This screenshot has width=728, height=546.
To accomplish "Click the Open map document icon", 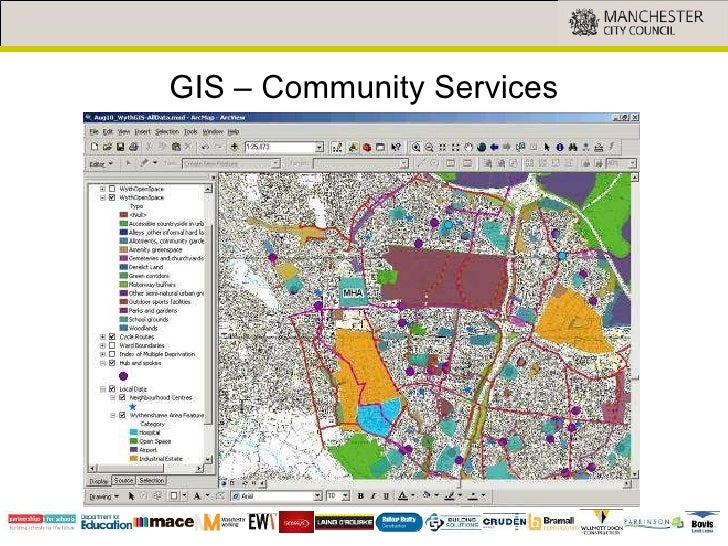I will coord(107,147).
